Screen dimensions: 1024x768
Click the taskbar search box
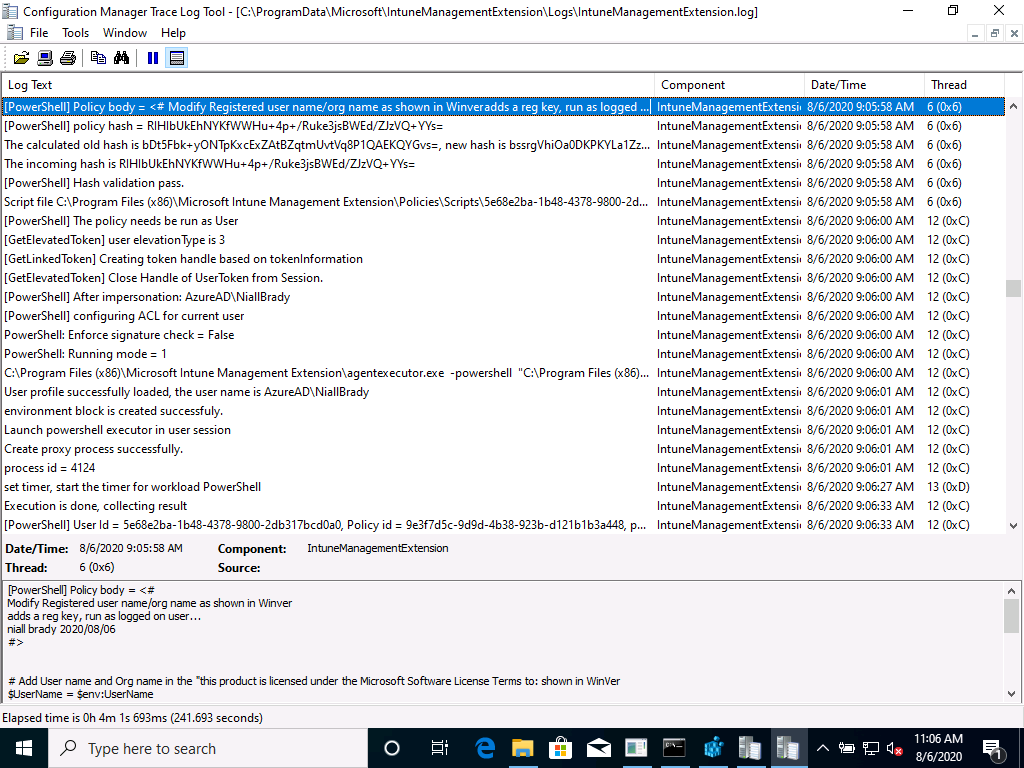(x=208, y=748)
